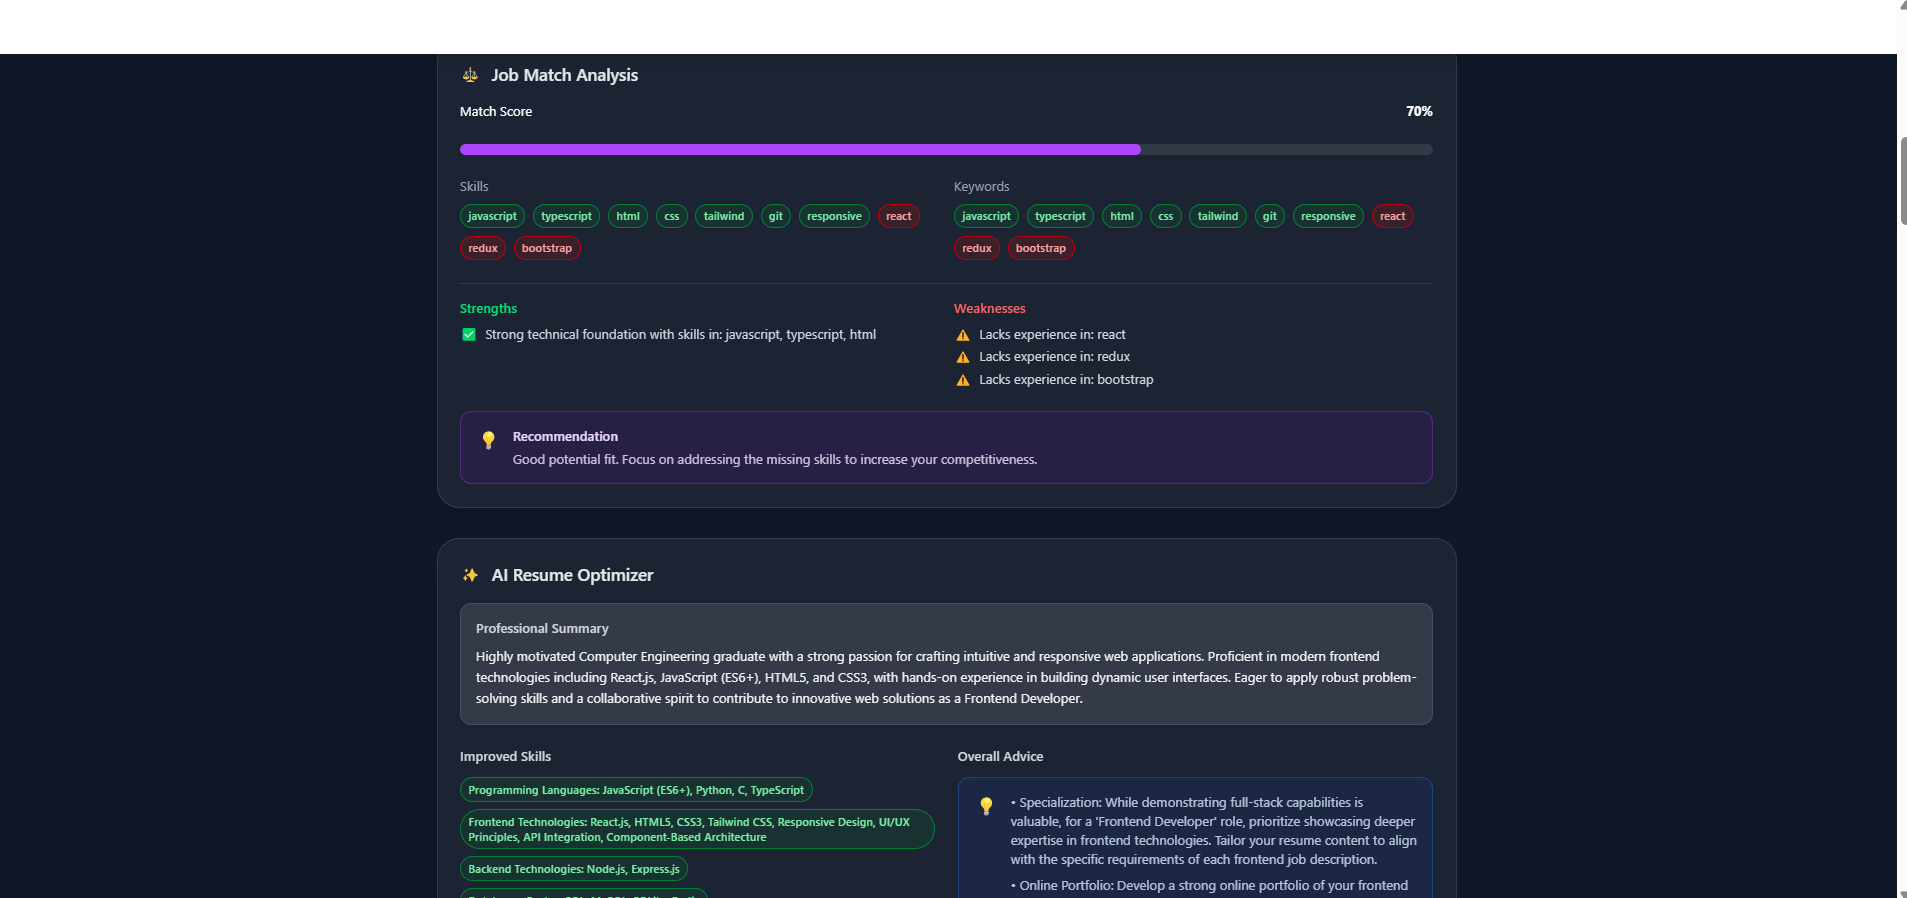Click the 'Backend Technologies: Node.js, Express.js' tag
Image resolution: width=1907 pixels, height=898 pixels.
point(574,869)
